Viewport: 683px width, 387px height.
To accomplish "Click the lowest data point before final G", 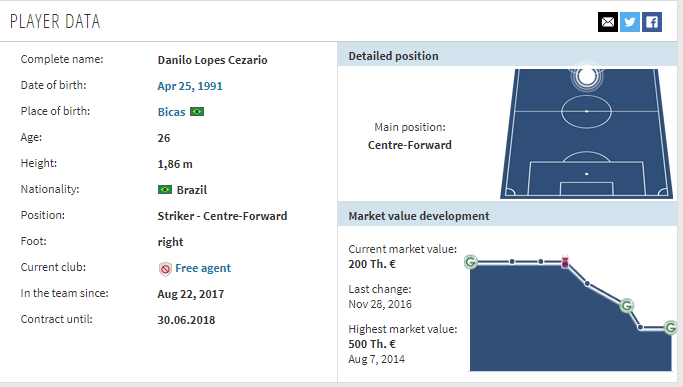I will point(640,327).
